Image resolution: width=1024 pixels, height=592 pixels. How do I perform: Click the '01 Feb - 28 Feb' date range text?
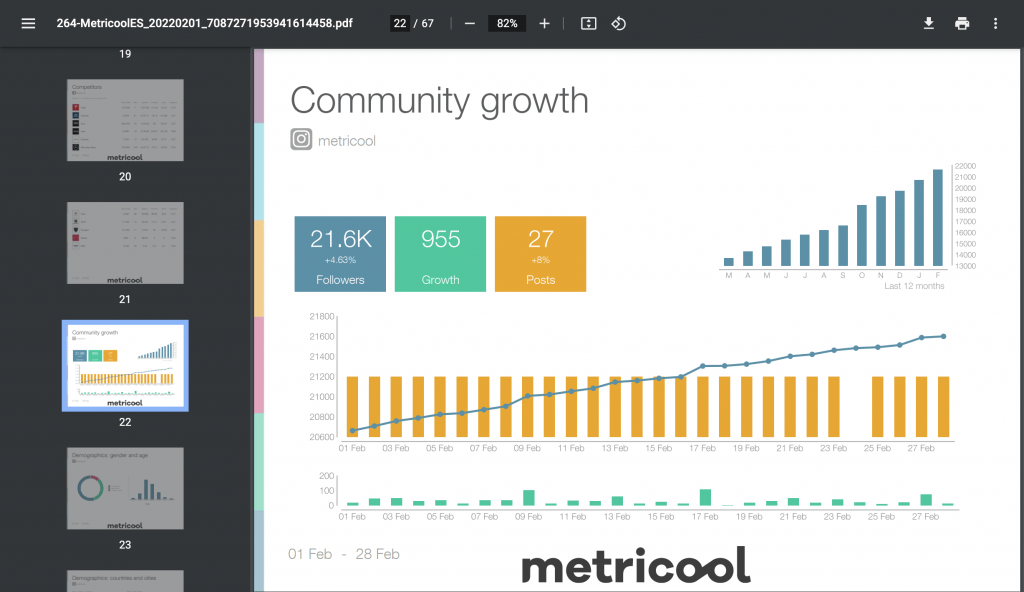click(x=344, y=554)
